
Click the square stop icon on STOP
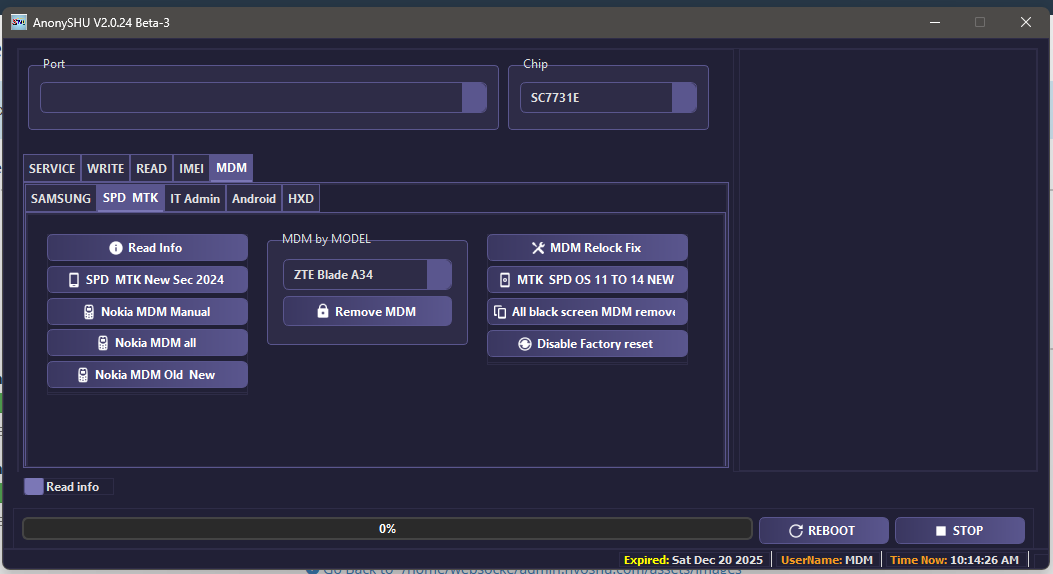[x=941, y=531]
